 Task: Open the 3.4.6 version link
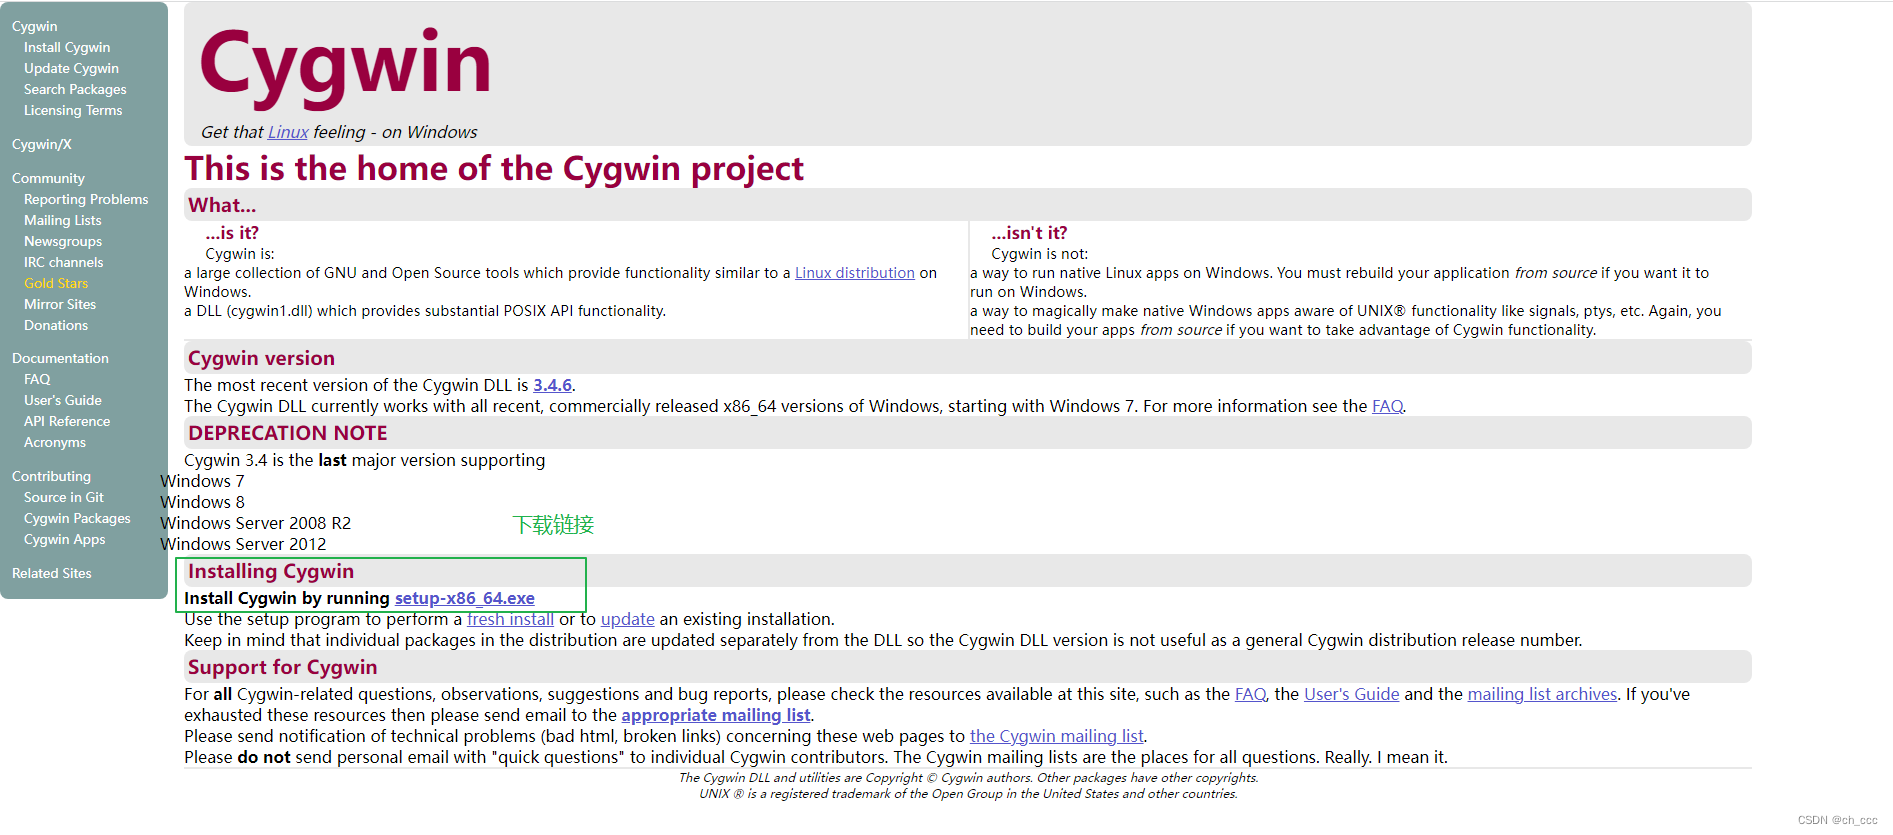click(552, 385)
